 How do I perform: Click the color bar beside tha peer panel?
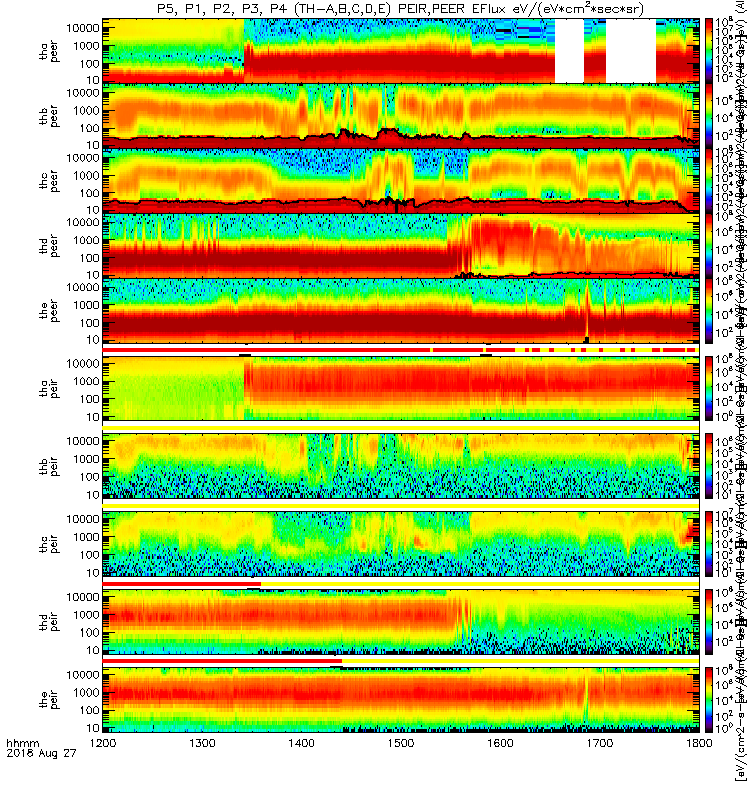point(709,51)
